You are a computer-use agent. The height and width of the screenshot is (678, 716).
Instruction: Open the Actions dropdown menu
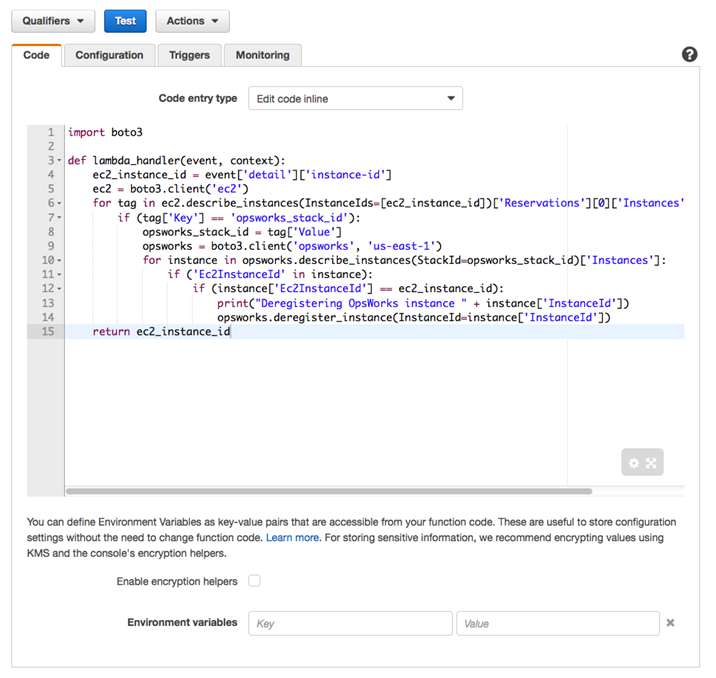click(x=192, y=21)
